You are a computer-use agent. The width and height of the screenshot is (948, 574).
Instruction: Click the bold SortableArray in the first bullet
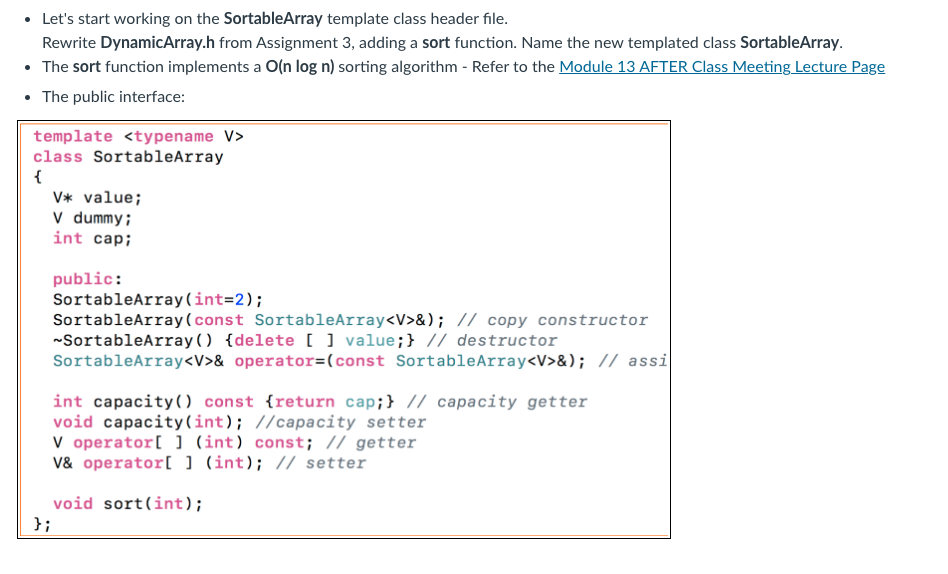click(273, 19)
